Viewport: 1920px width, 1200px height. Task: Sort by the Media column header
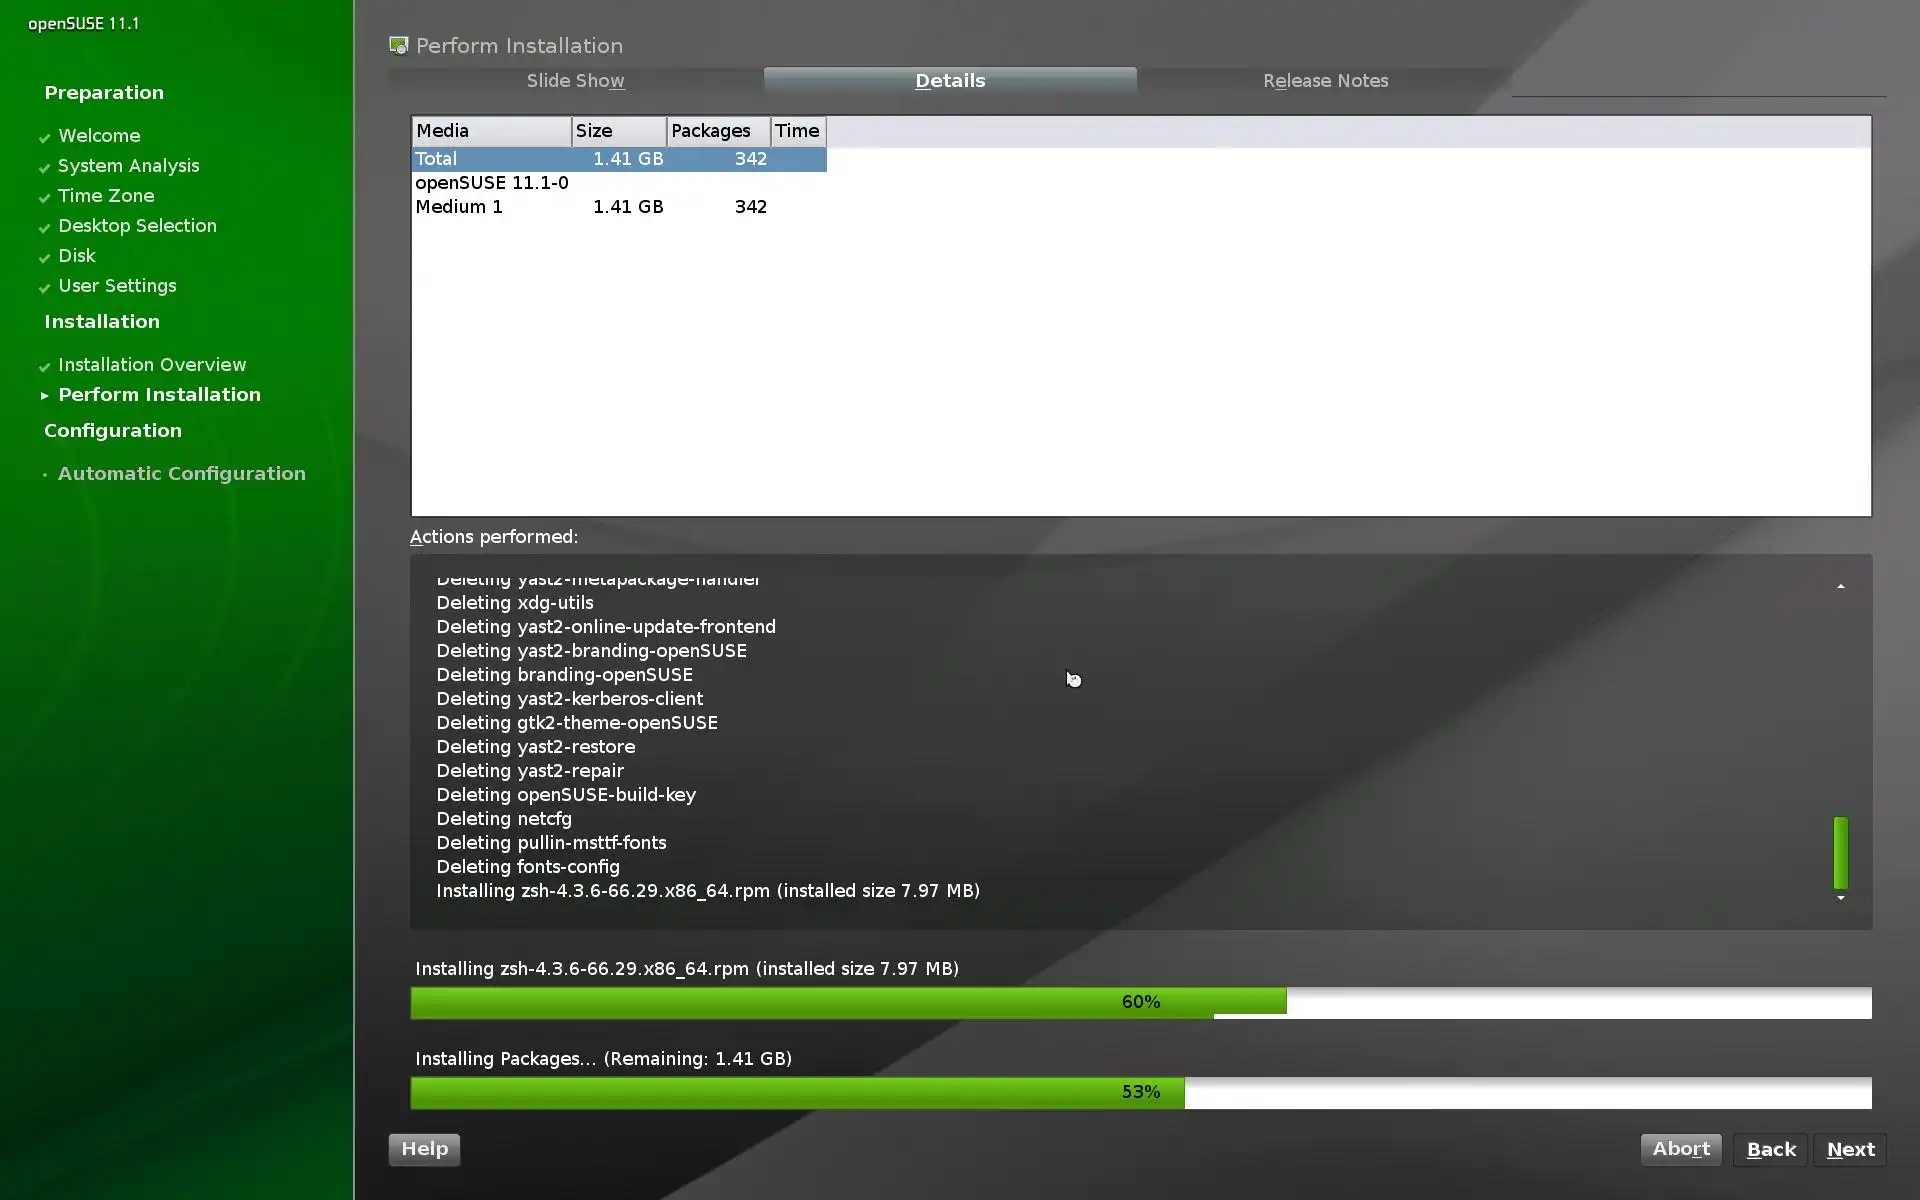click(x=490, y=131)
